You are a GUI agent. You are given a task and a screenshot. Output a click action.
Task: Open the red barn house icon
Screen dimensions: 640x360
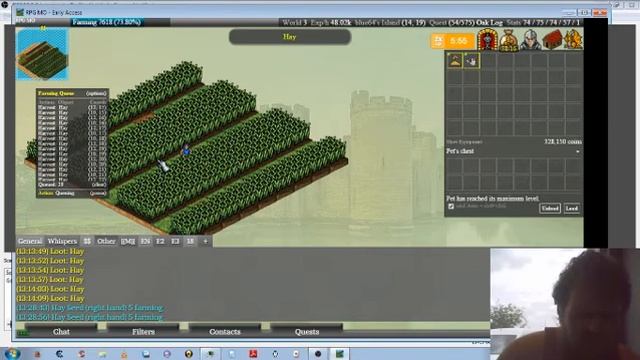(x=552, y=40)
